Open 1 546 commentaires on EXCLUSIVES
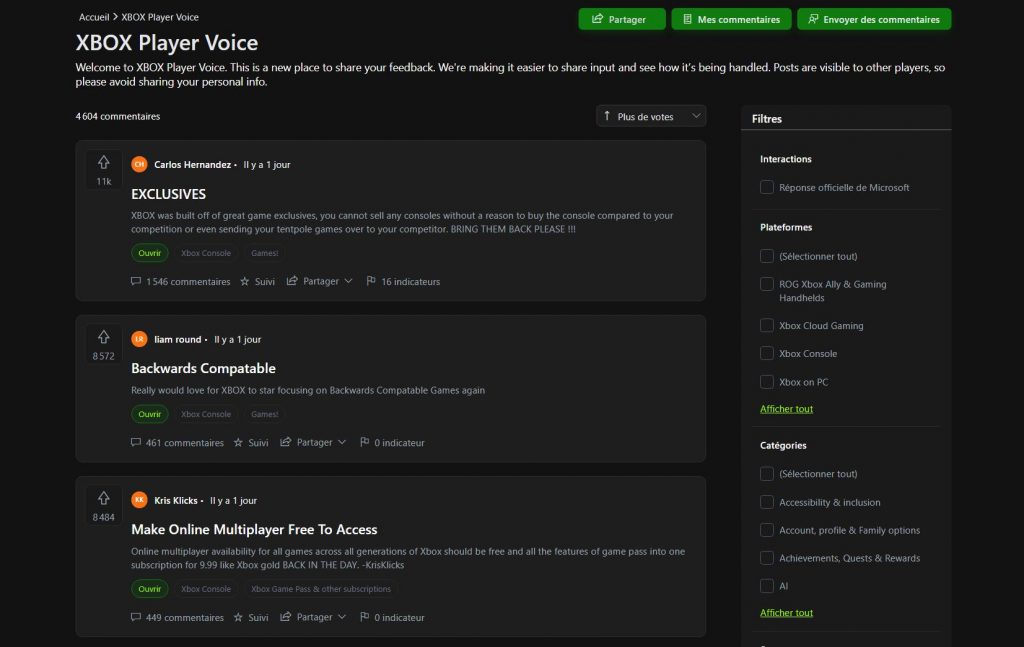 [x=188, y=282]
